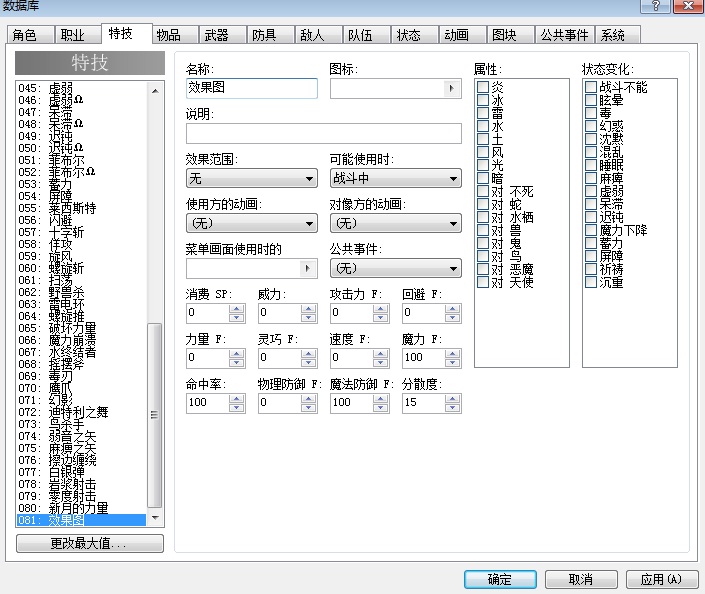Decrease magic defense F spinner
Screen dimensions: 705x594
380,408
